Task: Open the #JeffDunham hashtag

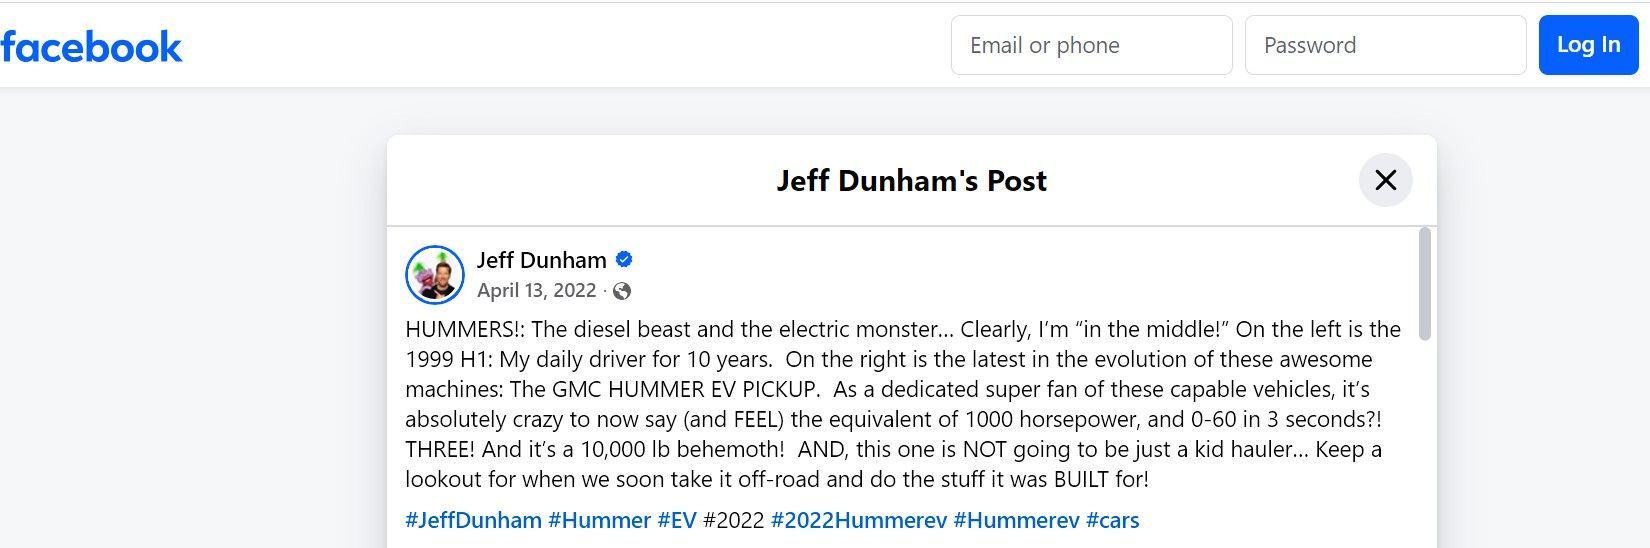Action: (473, 520)
